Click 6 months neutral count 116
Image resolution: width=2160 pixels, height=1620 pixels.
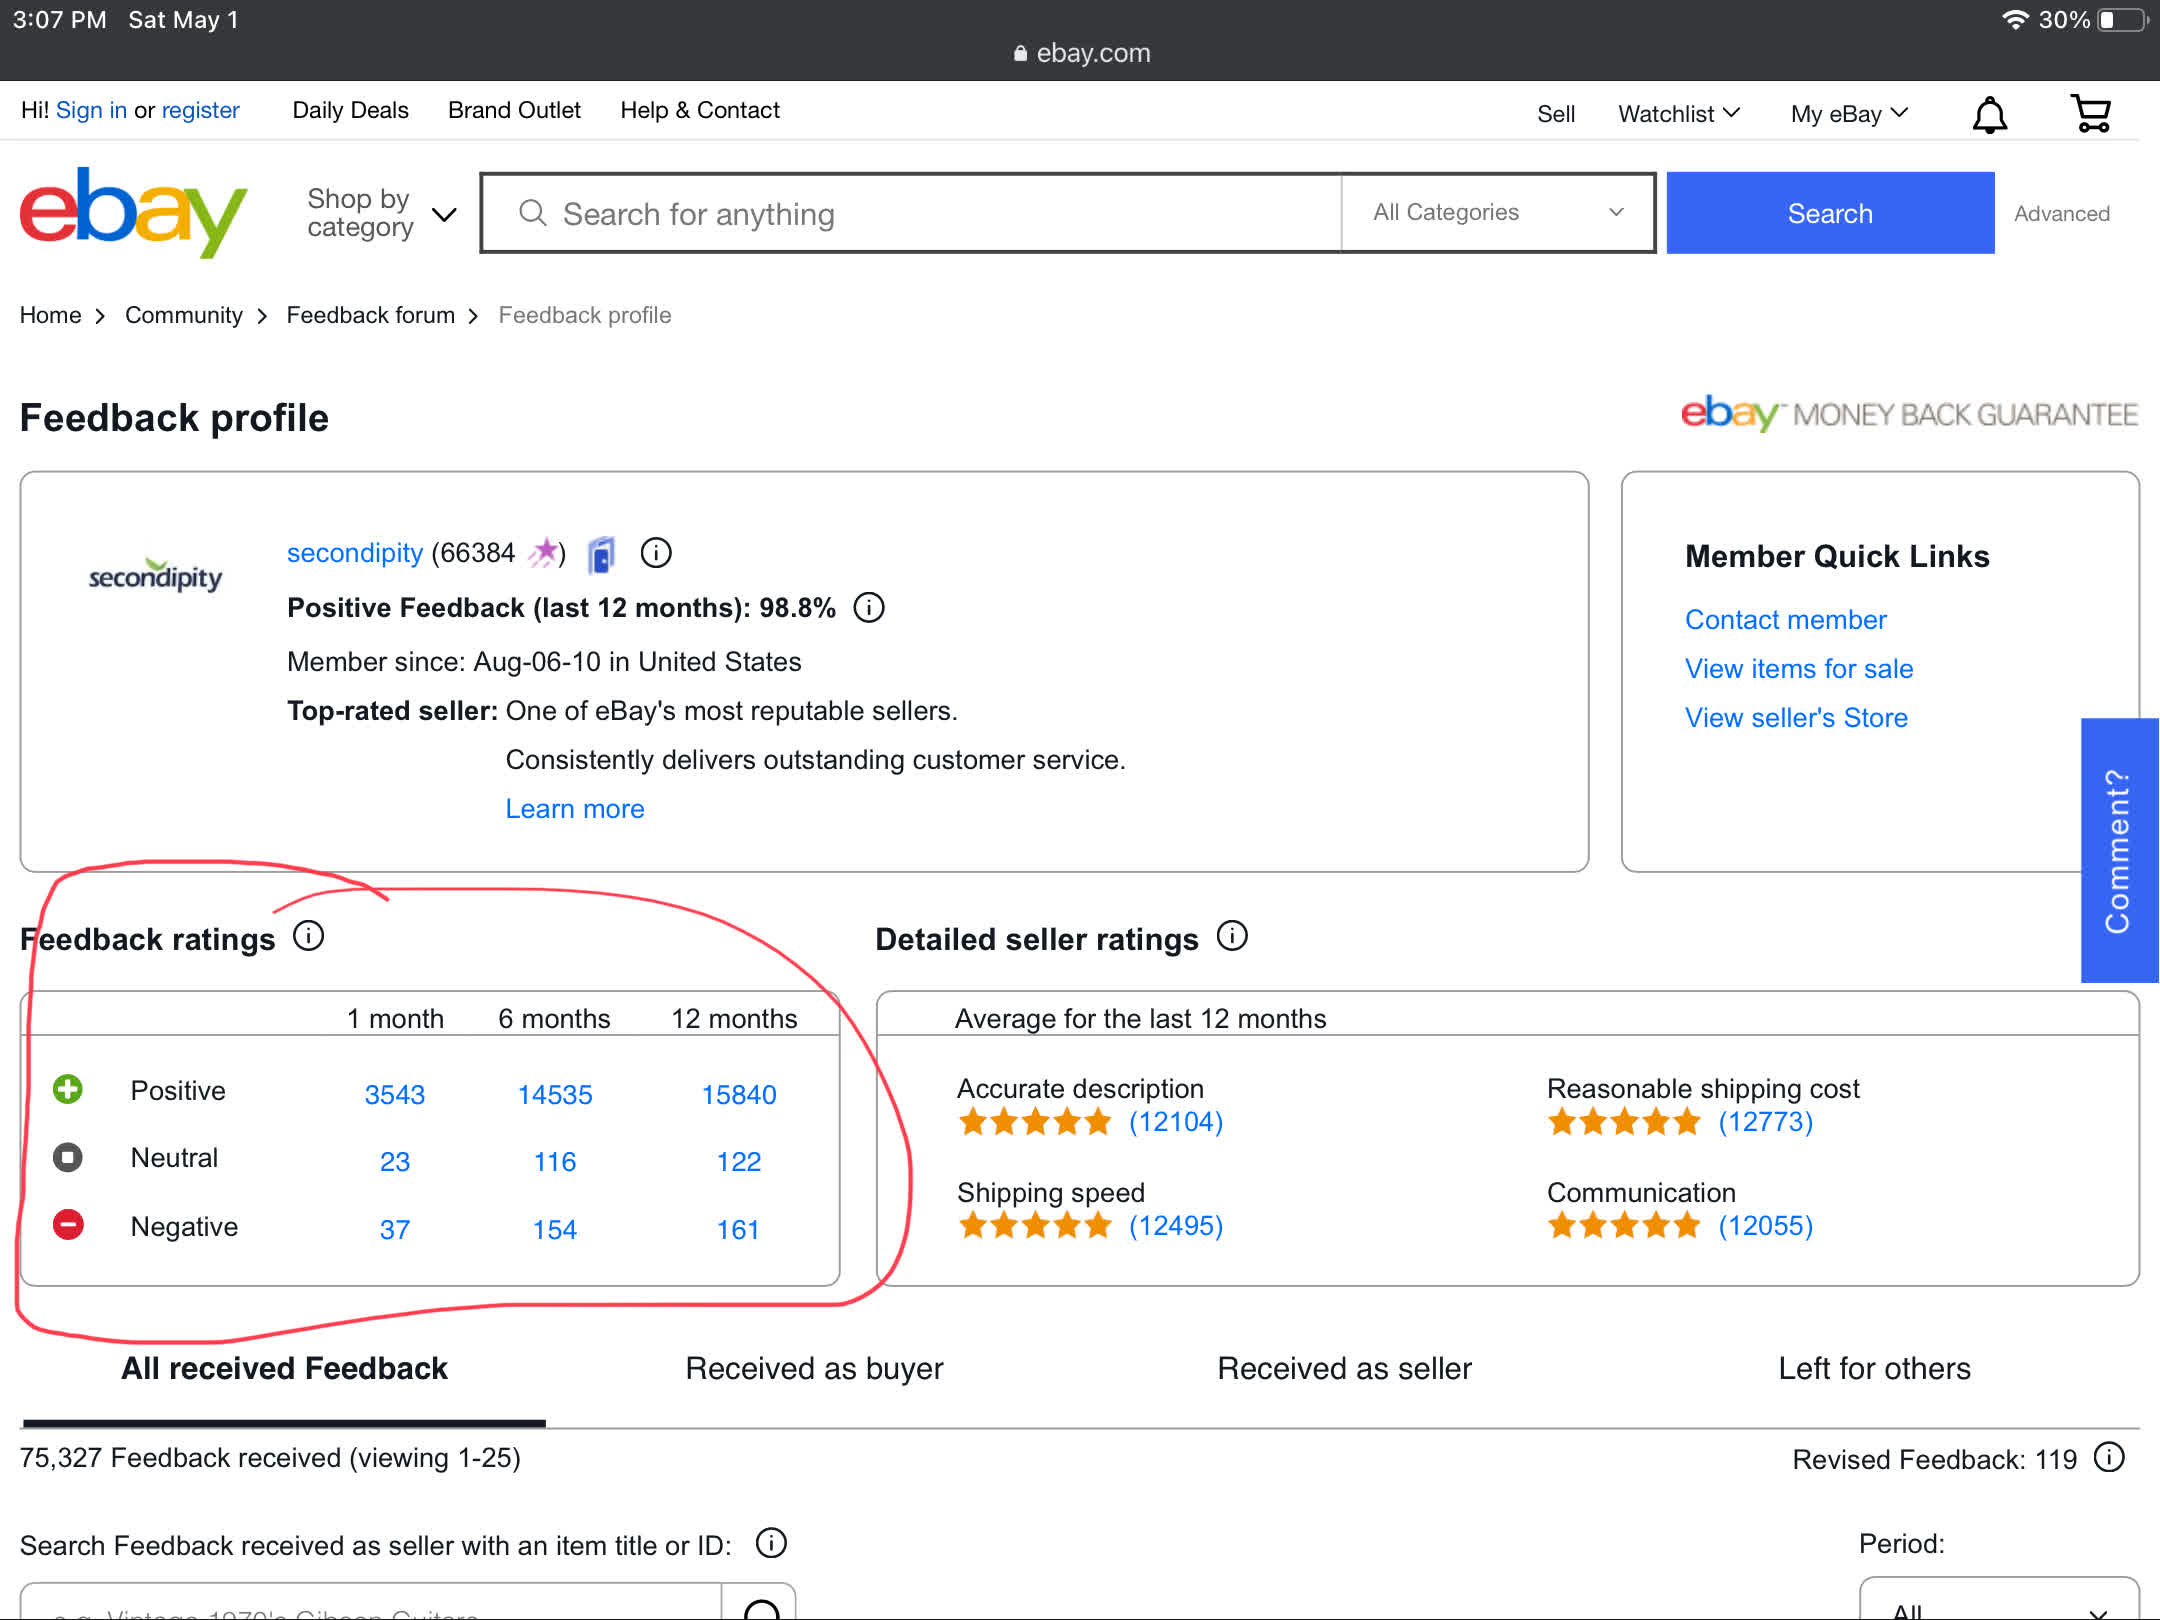point(554,1161)
